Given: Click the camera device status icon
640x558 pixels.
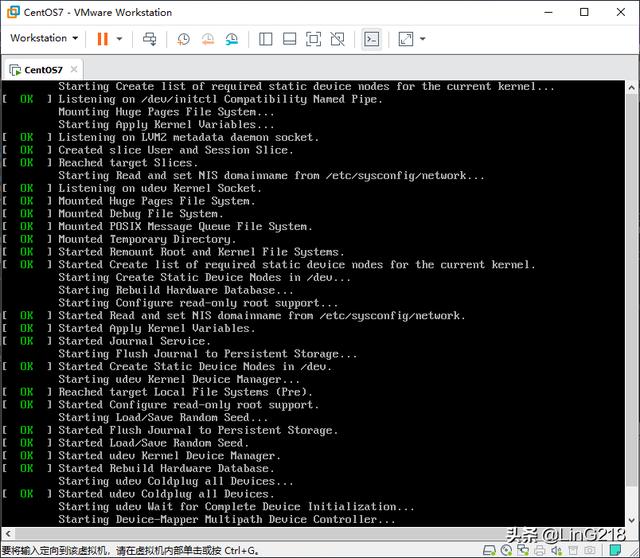Looking at the screenshot, I should point(589,550).
